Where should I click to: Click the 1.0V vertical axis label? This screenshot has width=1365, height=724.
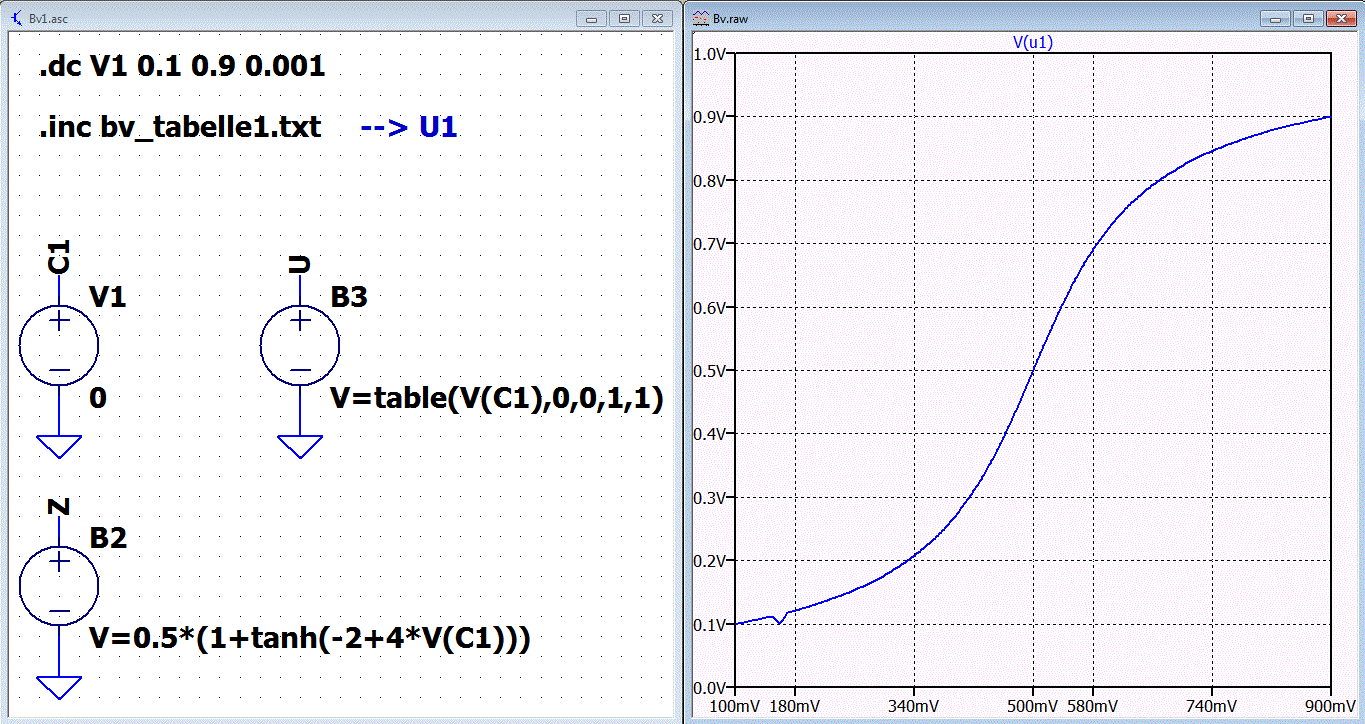click(x=709, y=54)
